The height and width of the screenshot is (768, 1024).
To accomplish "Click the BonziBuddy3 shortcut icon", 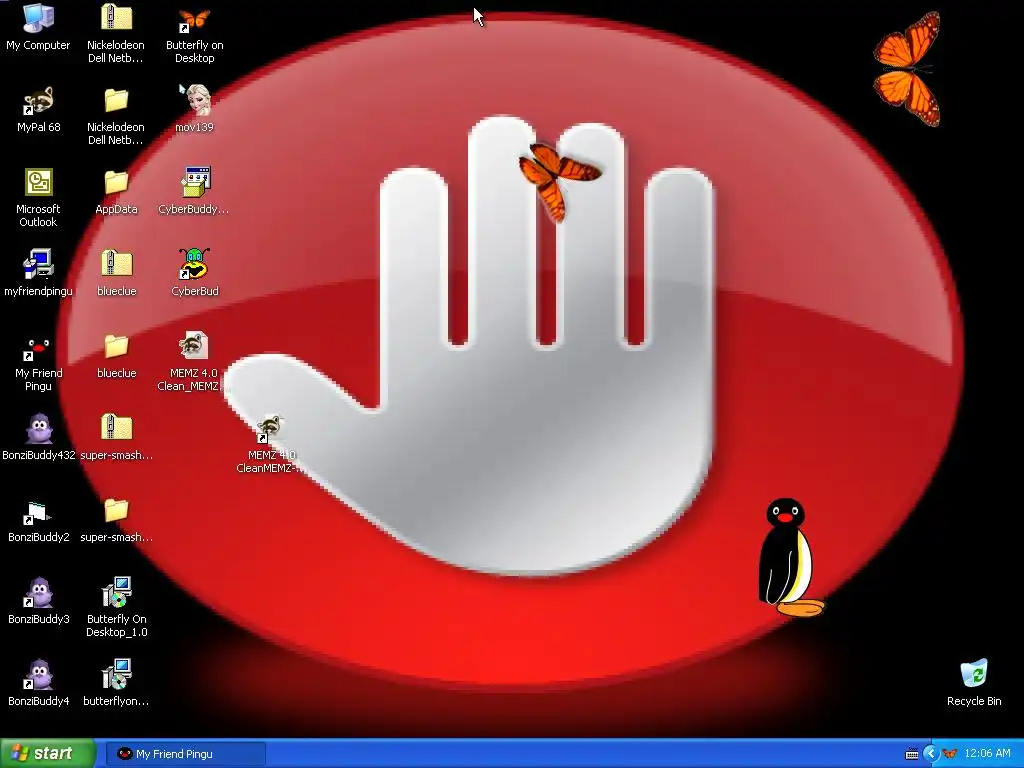I will (x=39, y=593).
